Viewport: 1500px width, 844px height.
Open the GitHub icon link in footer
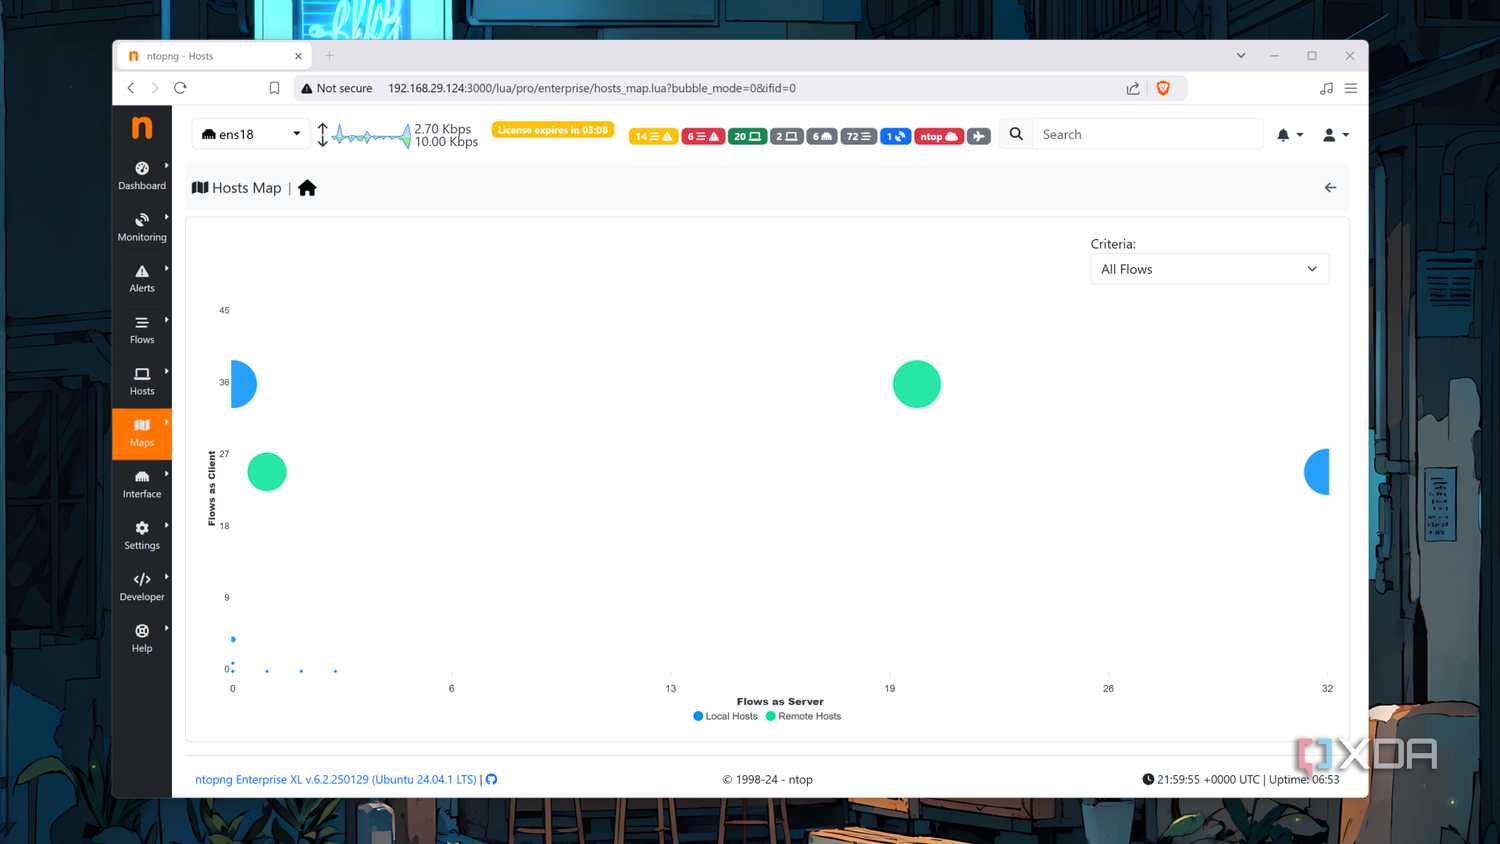pyautogui.click(x=491, y=779)
